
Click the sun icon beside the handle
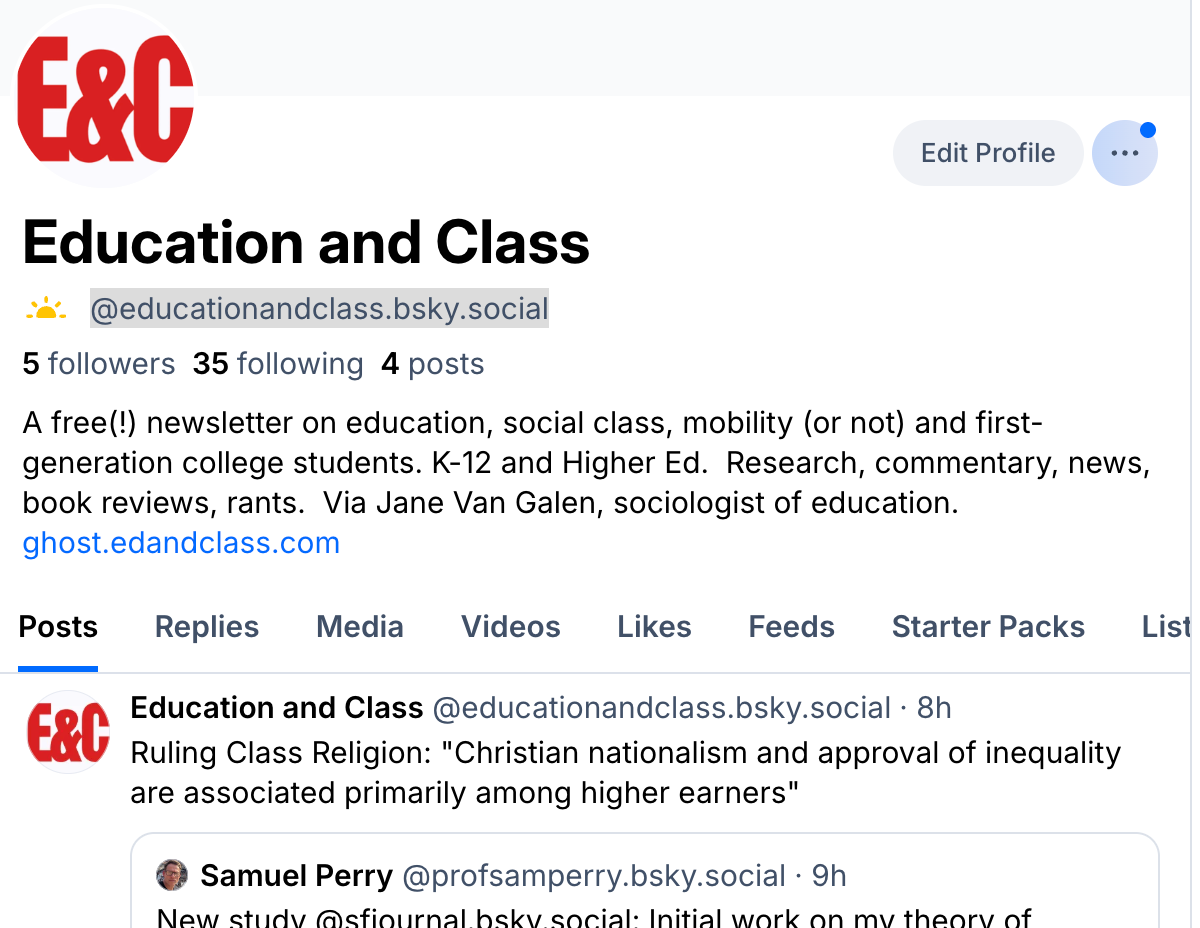point(45,310)
